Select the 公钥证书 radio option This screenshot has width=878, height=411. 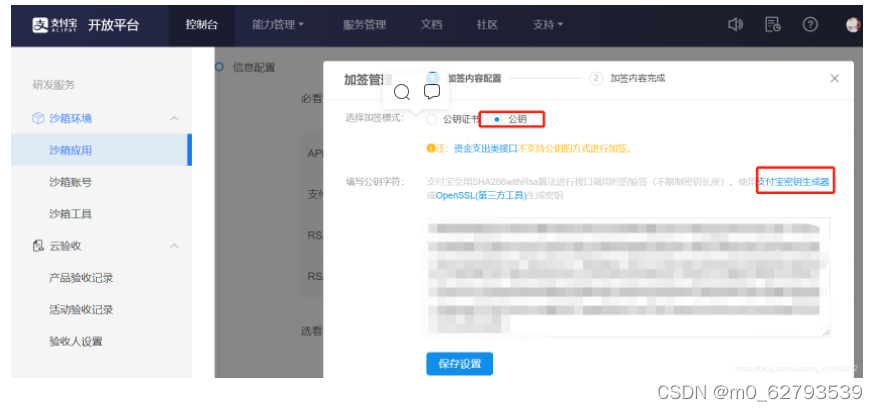coord(432,120)
